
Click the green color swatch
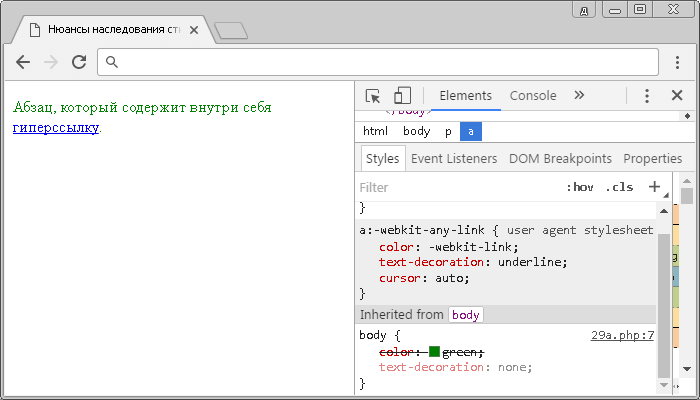click(434, 351)
